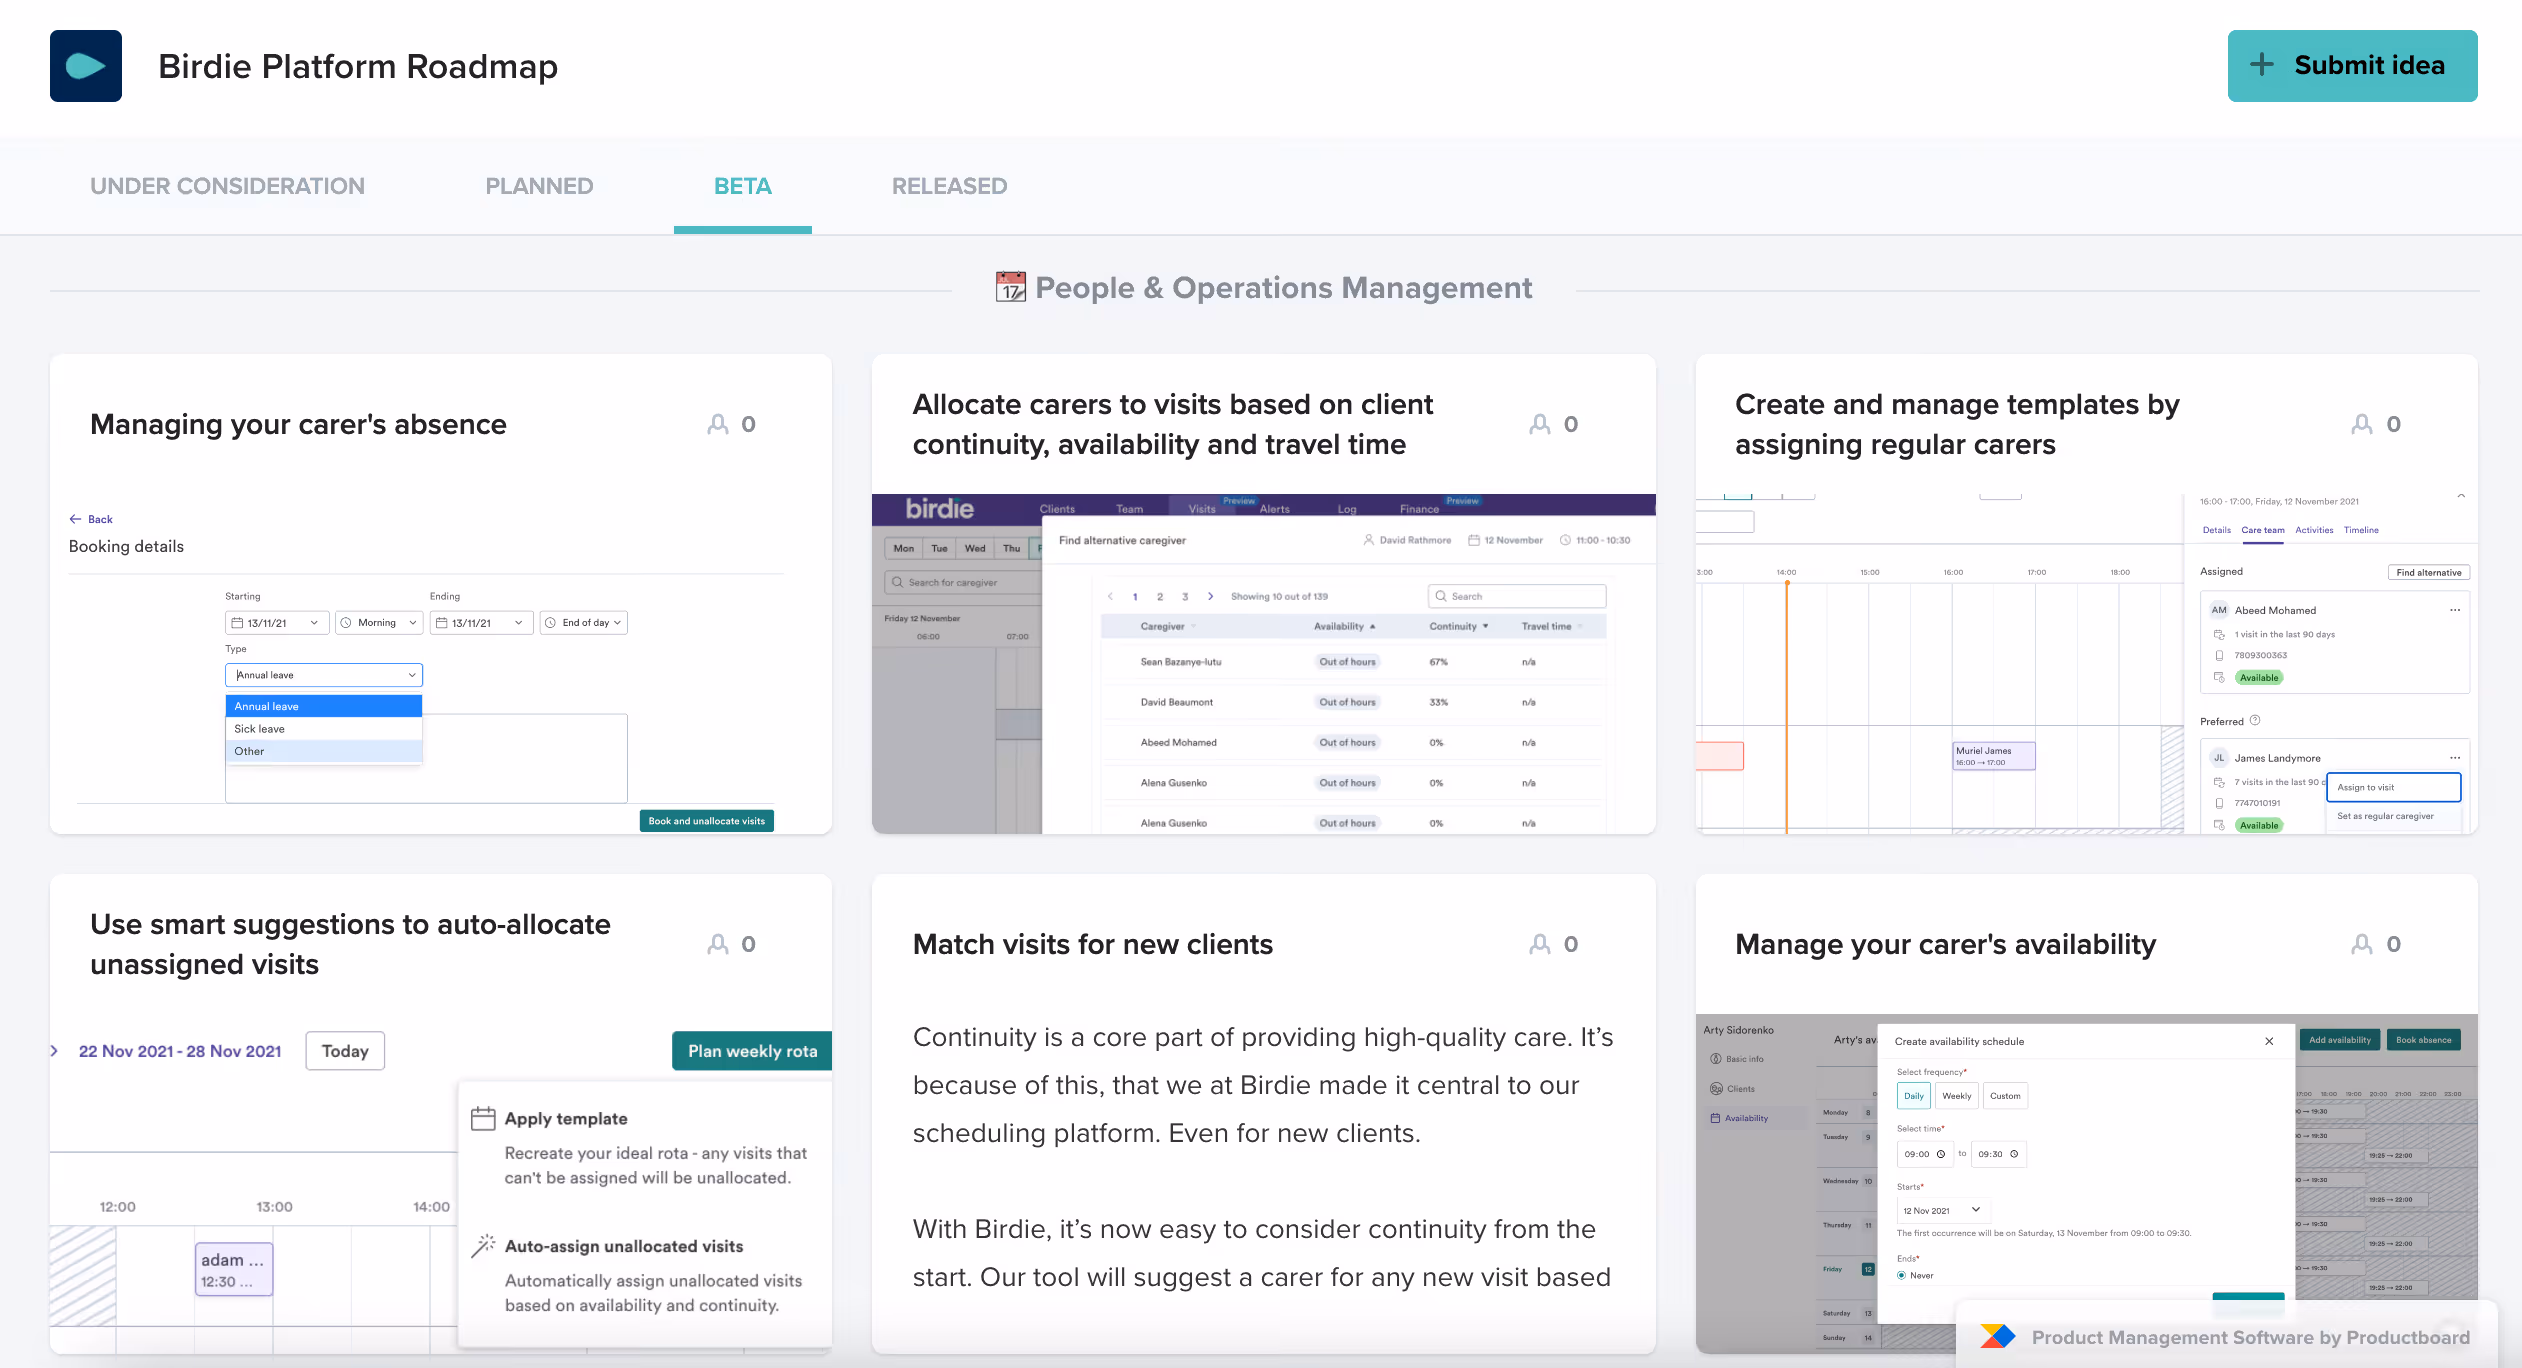
Task: Open the Released tab
Action: [949, 186]
